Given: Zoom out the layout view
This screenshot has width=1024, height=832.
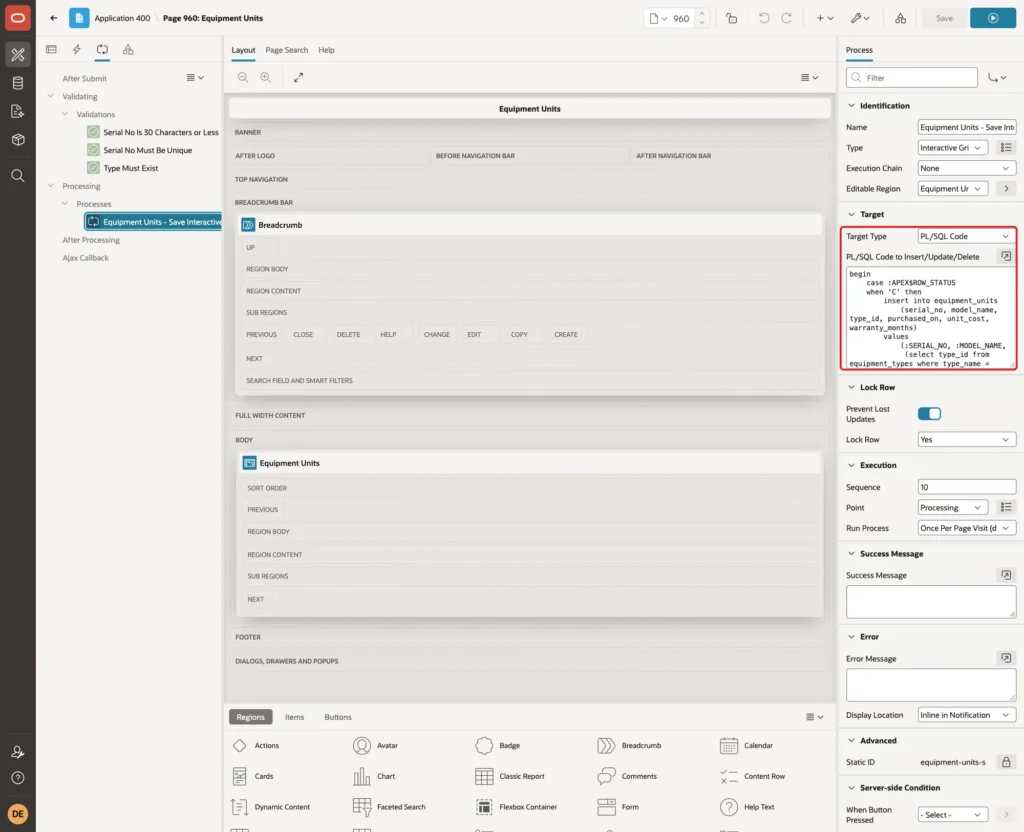Looking at the screenshot, I should point(243,77).
